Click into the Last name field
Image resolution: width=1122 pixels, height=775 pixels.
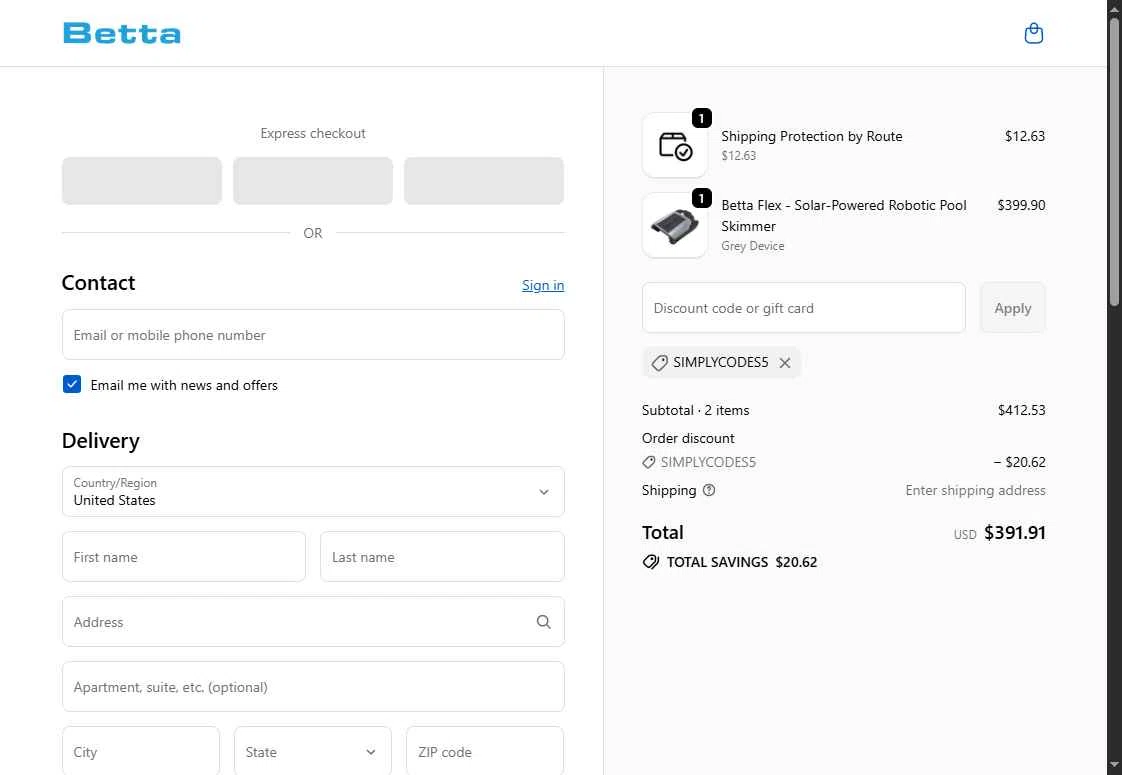[x=442, y=557]
